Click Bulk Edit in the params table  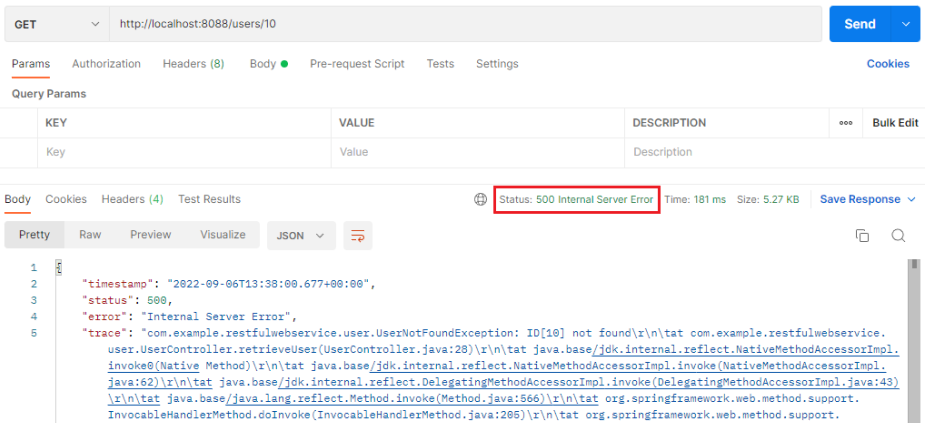click(896, 123)
